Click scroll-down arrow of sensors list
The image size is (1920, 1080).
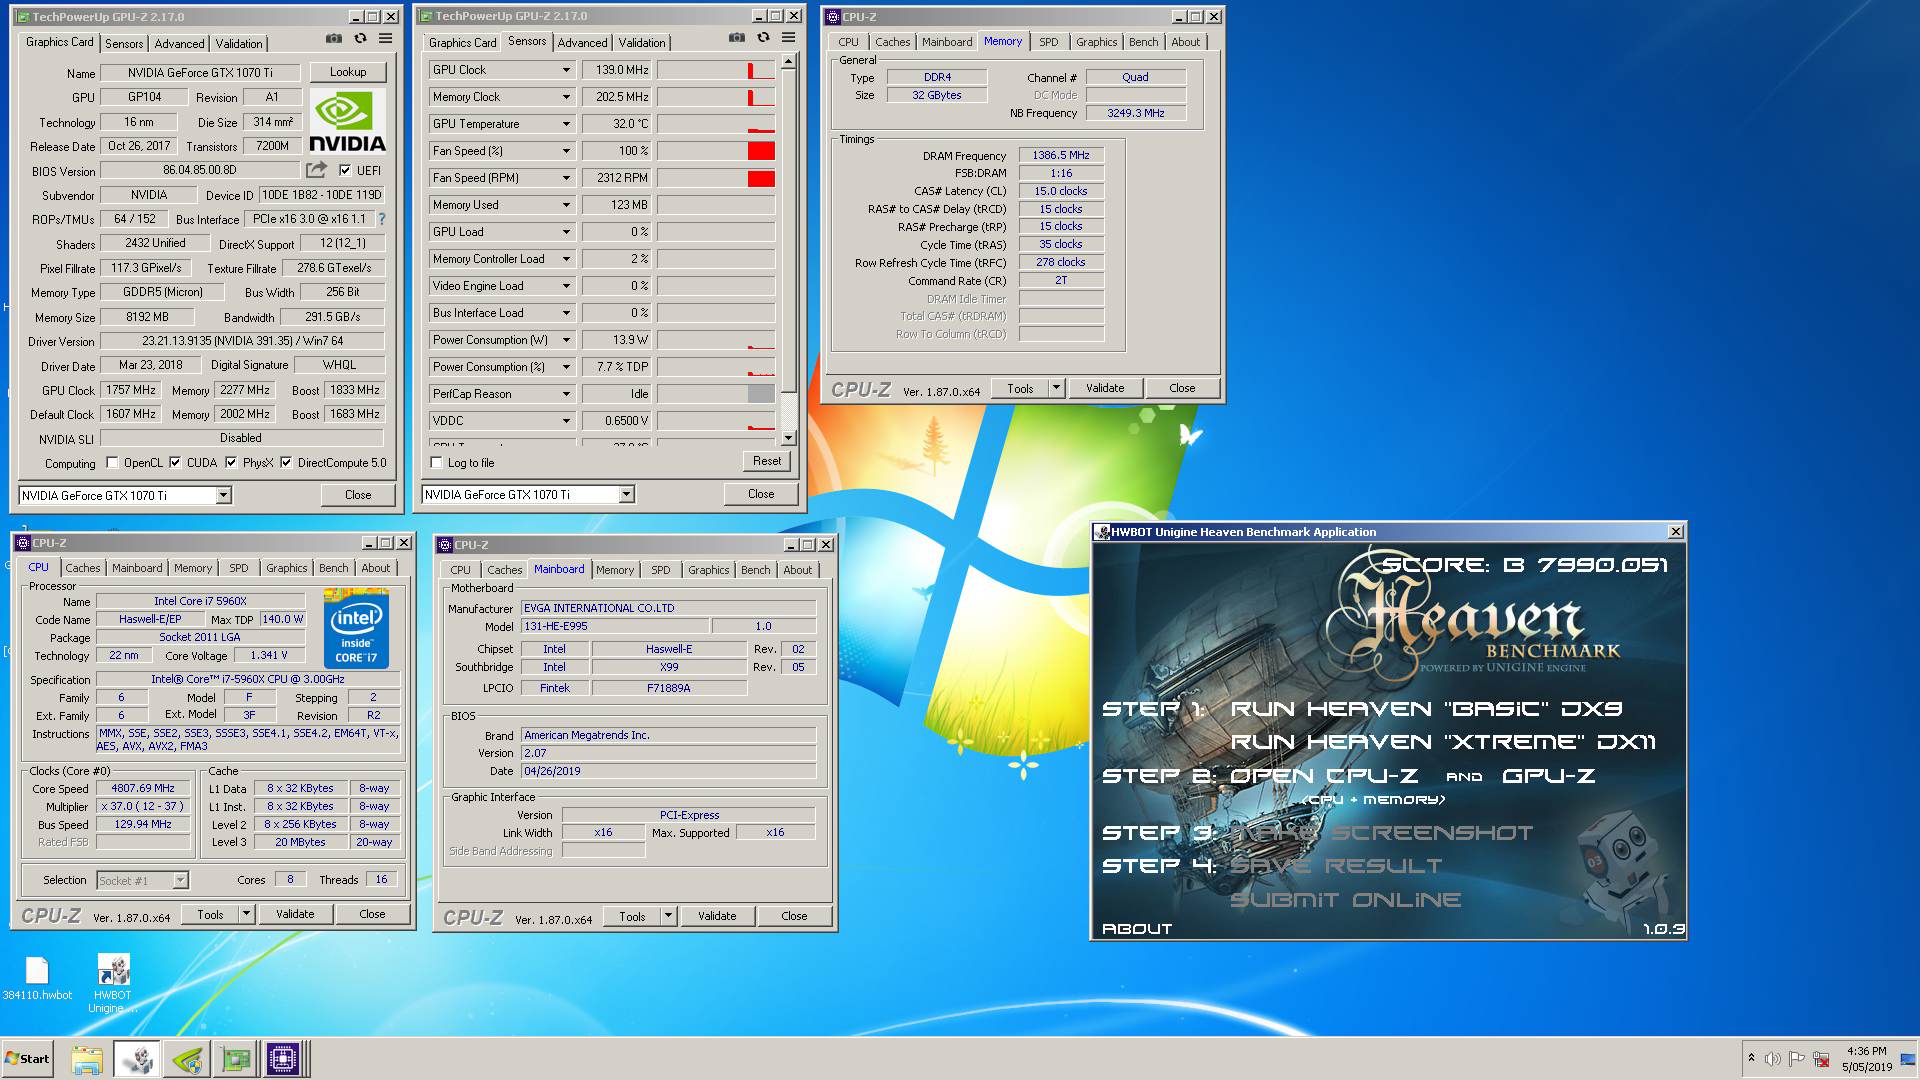[788, 438]
